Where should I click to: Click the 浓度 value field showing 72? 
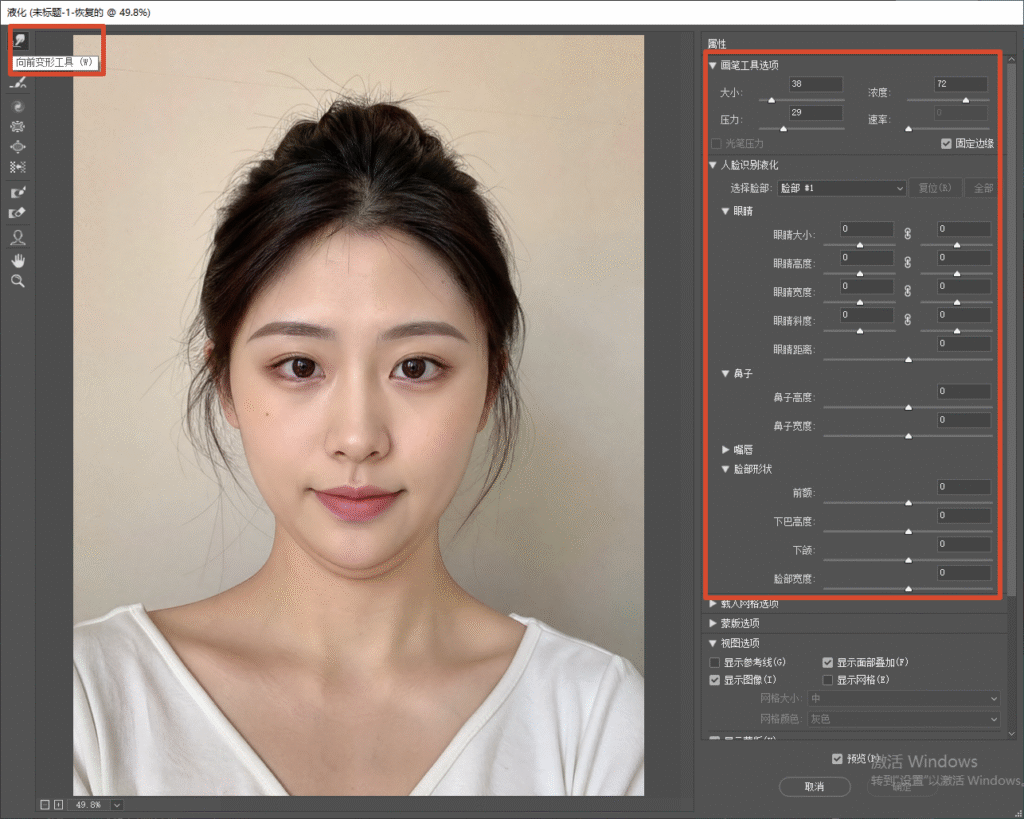961,84
